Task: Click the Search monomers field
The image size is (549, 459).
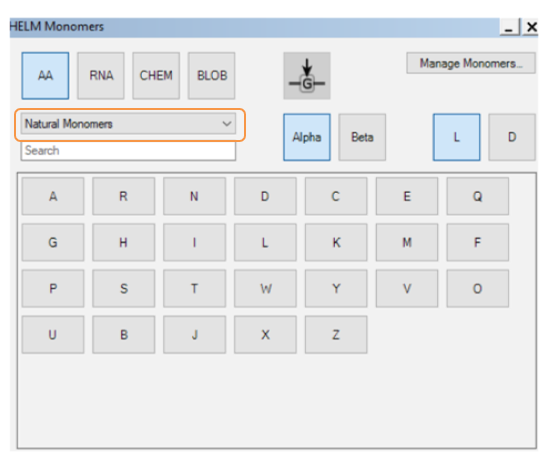Action: (128, 151)
